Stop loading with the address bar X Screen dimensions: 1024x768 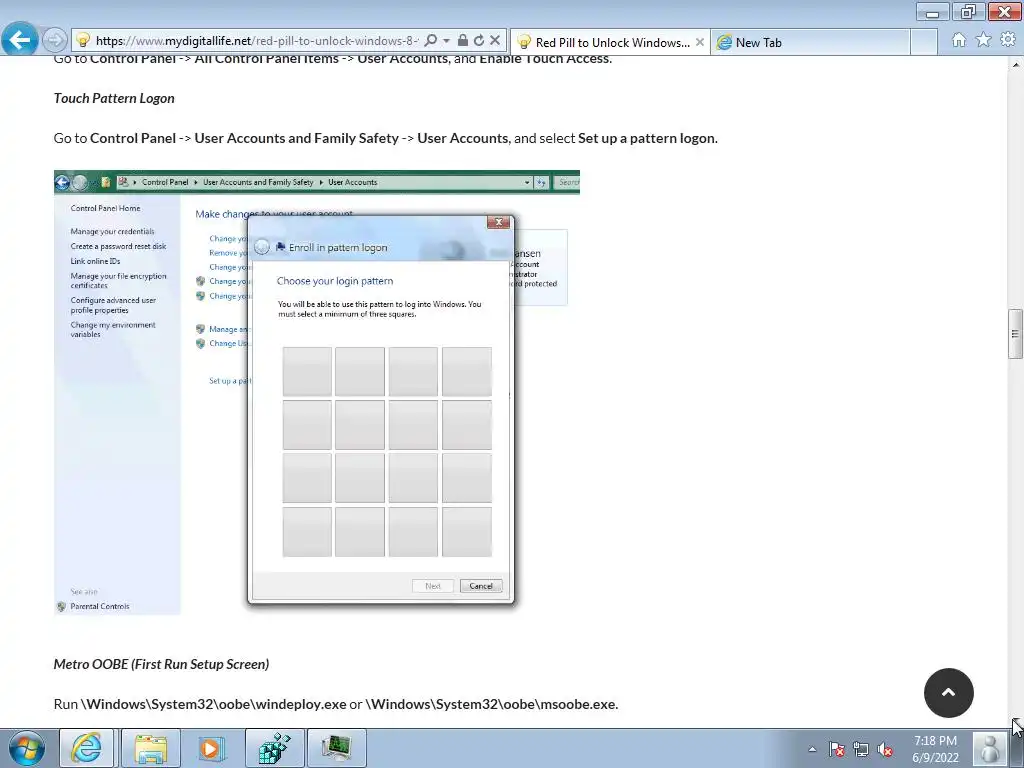[x=495, y=40]
